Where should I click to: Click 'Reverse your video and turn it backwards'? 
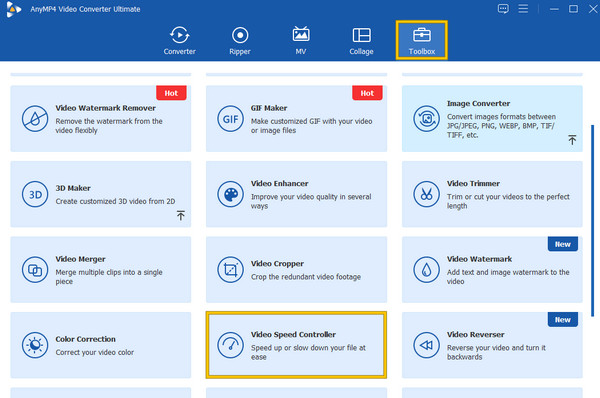point(496,352)
